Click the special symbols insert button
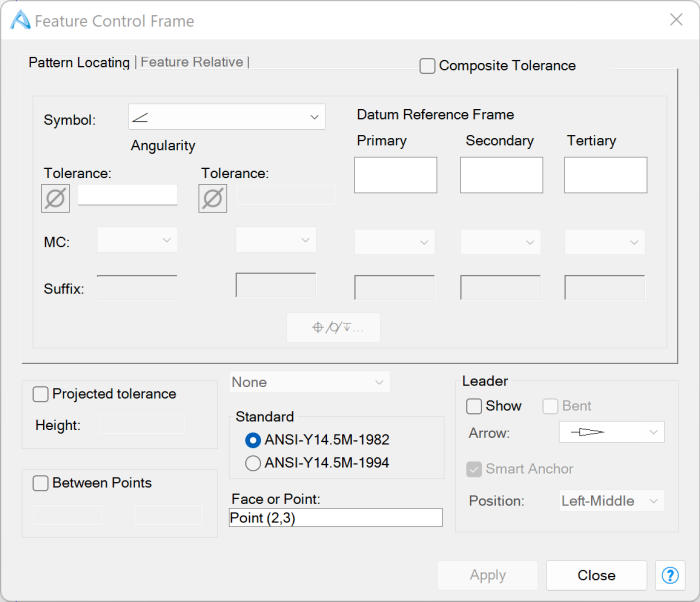Image resolution: width=700 pixels, height=602 pixels. click(x=333, y=327)
